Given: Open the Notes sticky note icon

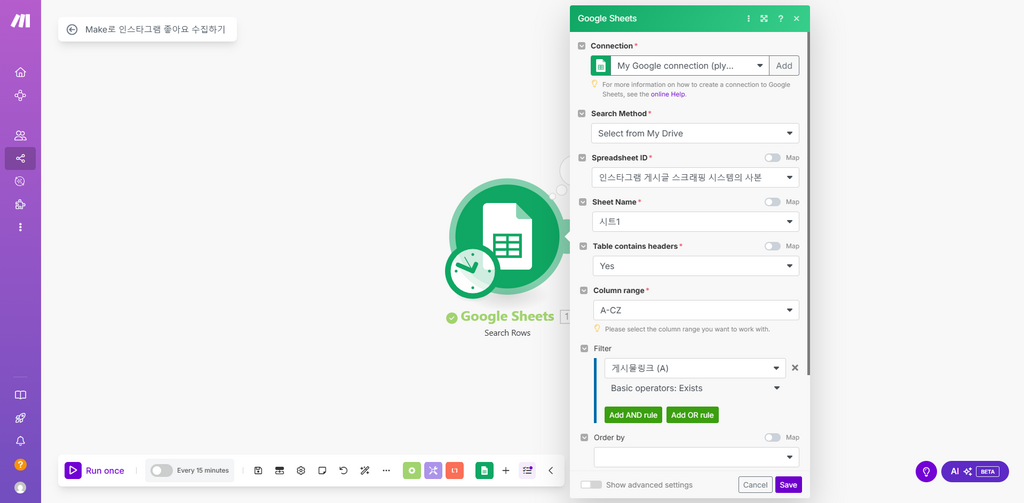Looking at the screenshot, I should coord(322,470).
